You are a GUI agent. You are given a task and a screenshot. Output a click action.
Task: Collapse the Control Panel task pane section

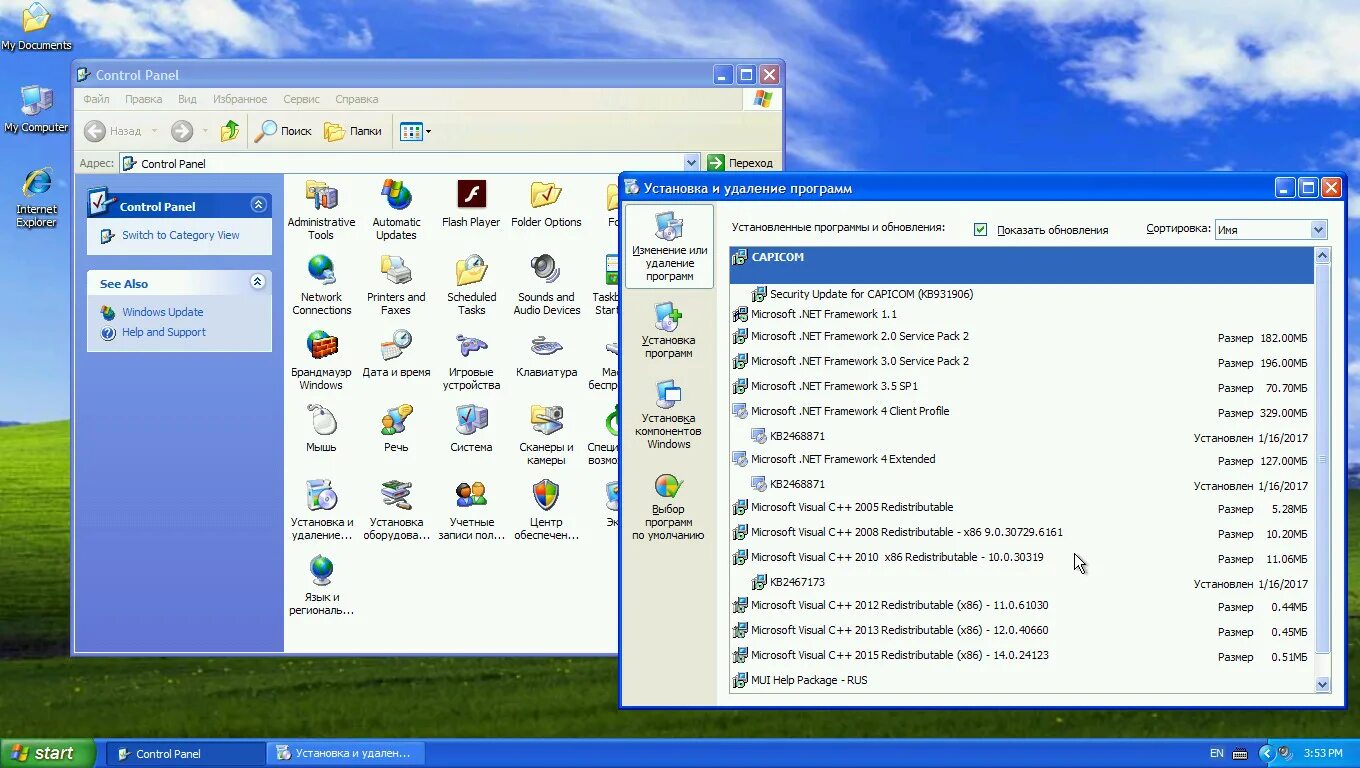(258, 204)
